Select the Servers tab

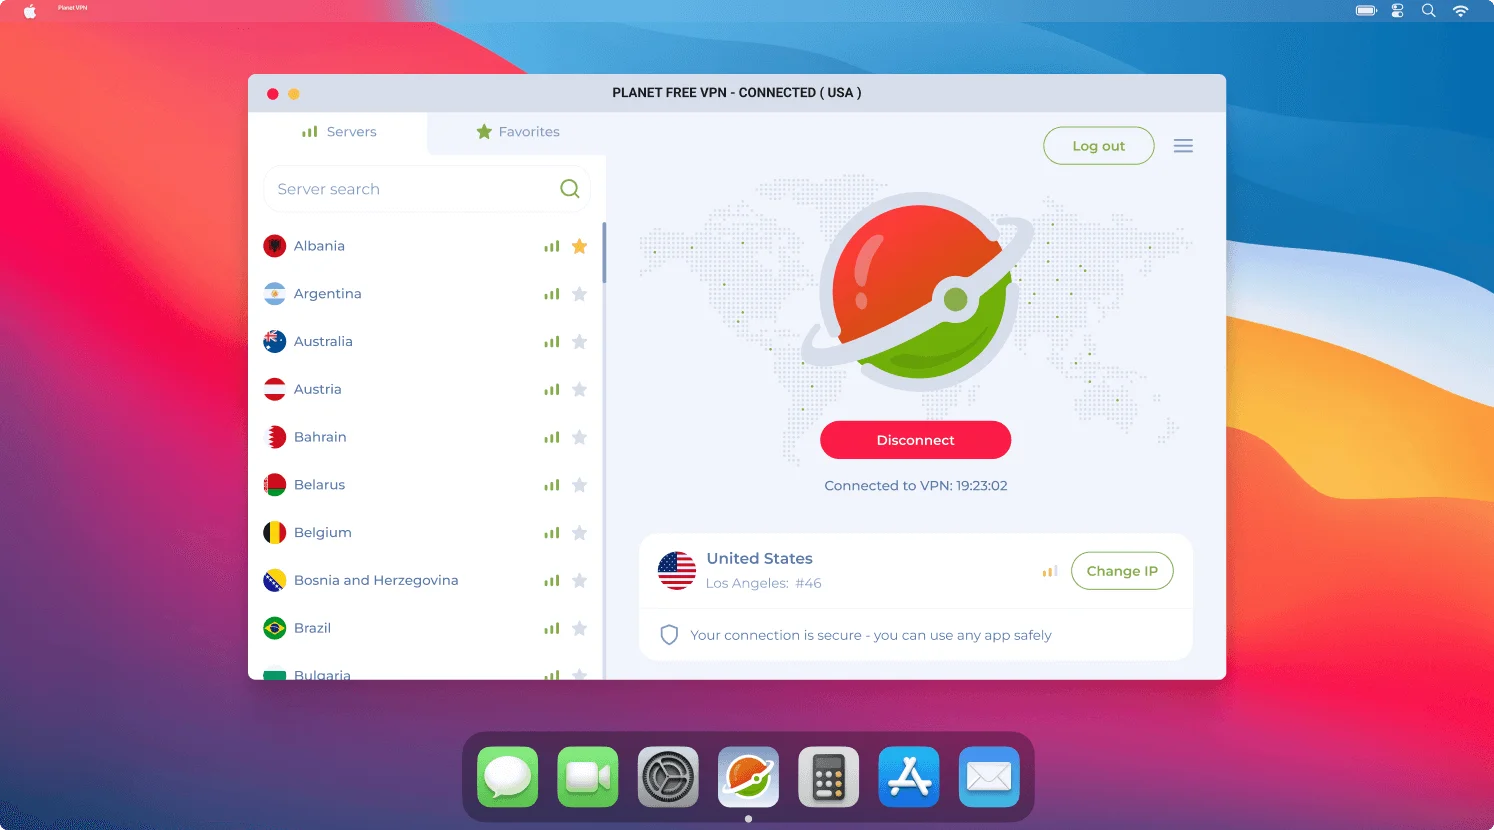tap(339, 132)
